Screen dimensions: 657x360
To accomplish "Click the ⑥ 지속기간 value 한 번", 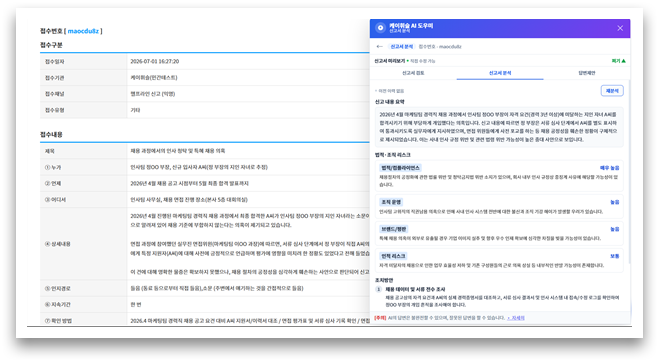I will [x=136, y=305].
